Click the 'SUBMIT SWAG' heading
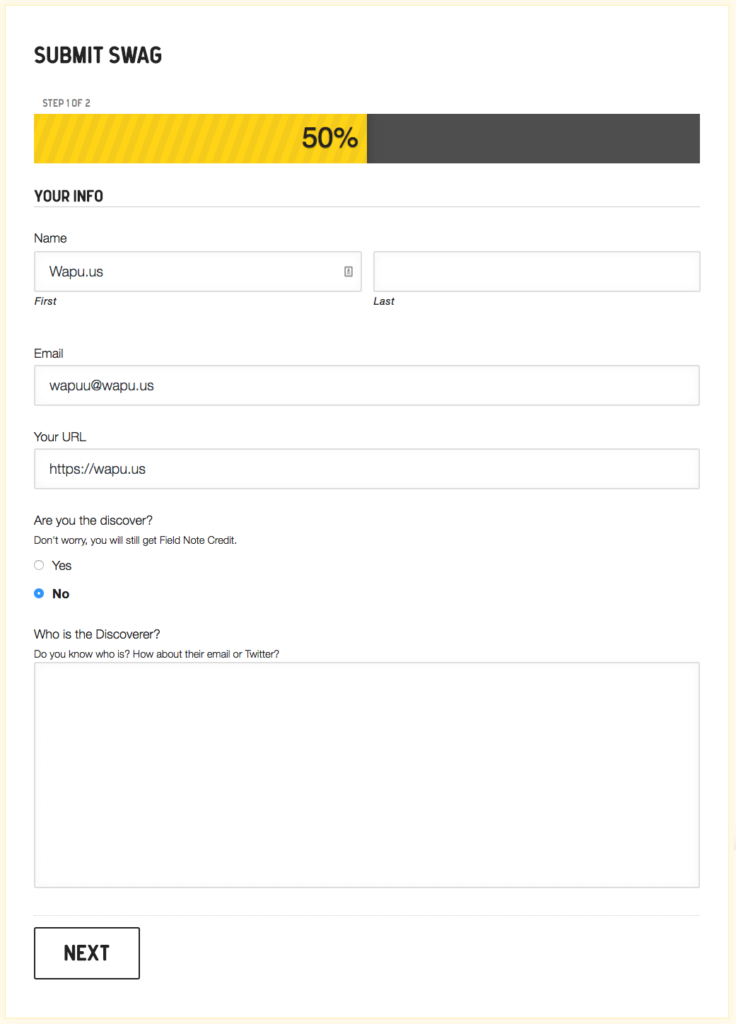 click(x=98, y=56)
